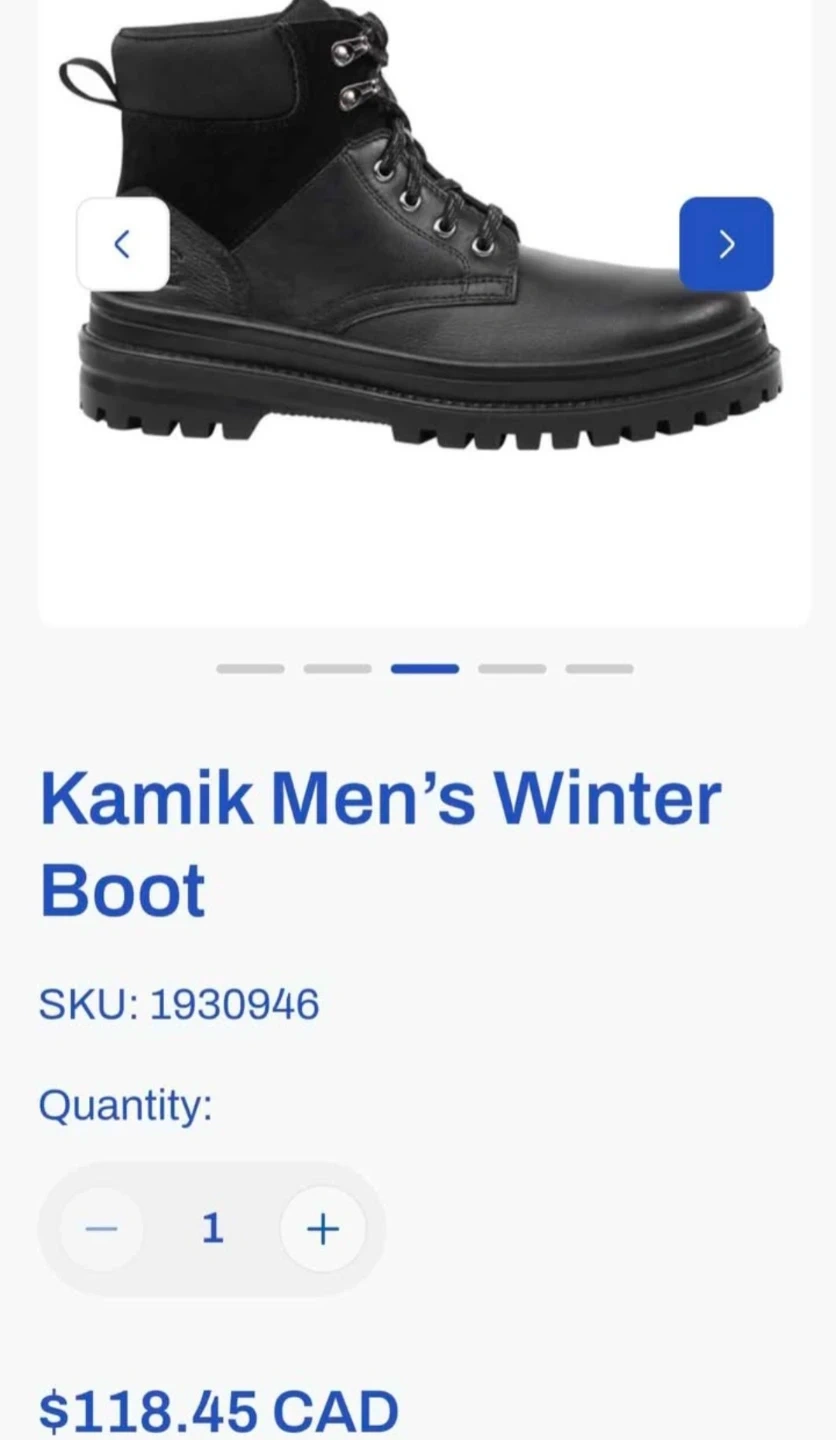Image resolution: width=836 pixels, height=1440 pixels.
Task: Focus the quantity value field showing 1
Action: [x=212, y=1228]
